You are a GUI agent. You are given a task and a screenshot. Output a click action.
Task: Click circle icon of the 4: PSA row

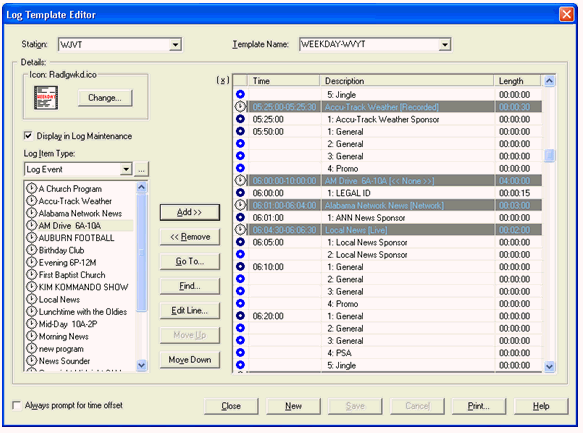coord(240,352)
